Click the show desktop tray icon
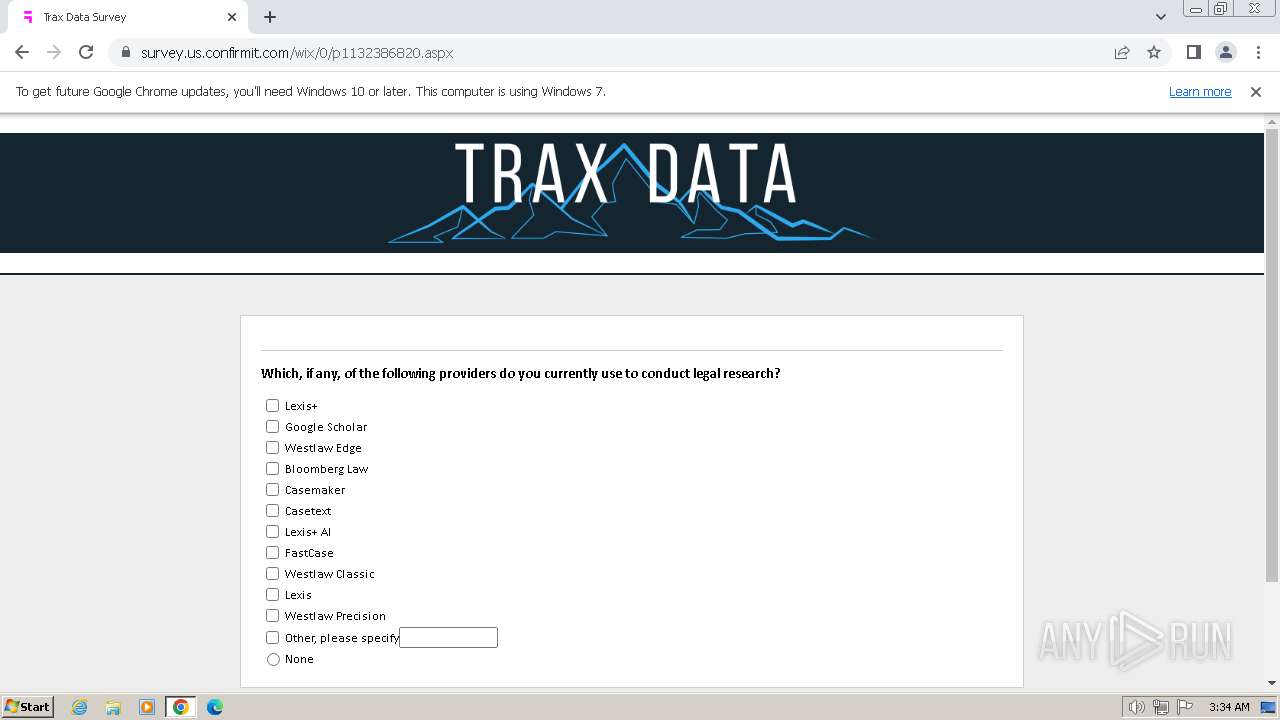This screenshot has width=1280, height=720. [x=1269, y=707]
